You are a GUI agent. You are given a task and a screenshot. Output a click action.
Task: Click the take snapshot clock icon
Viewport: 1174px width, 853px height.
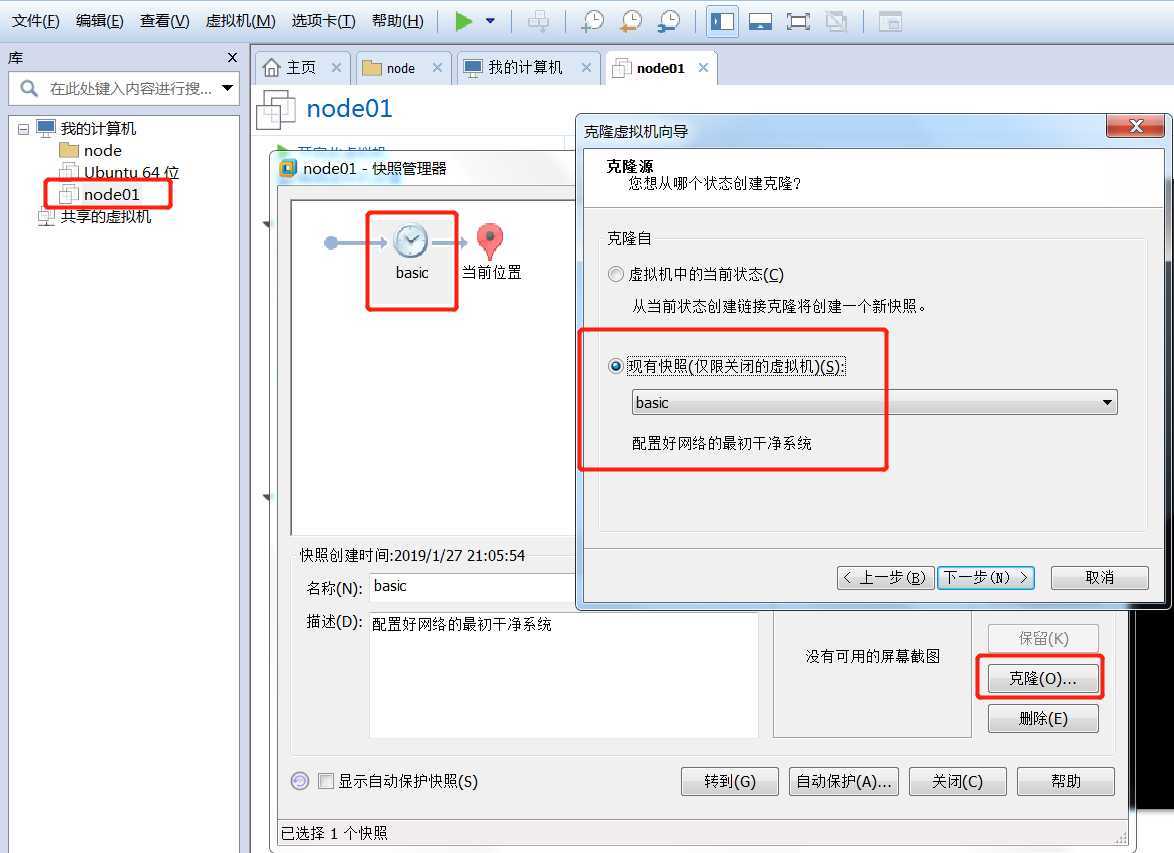click(592, 22)
